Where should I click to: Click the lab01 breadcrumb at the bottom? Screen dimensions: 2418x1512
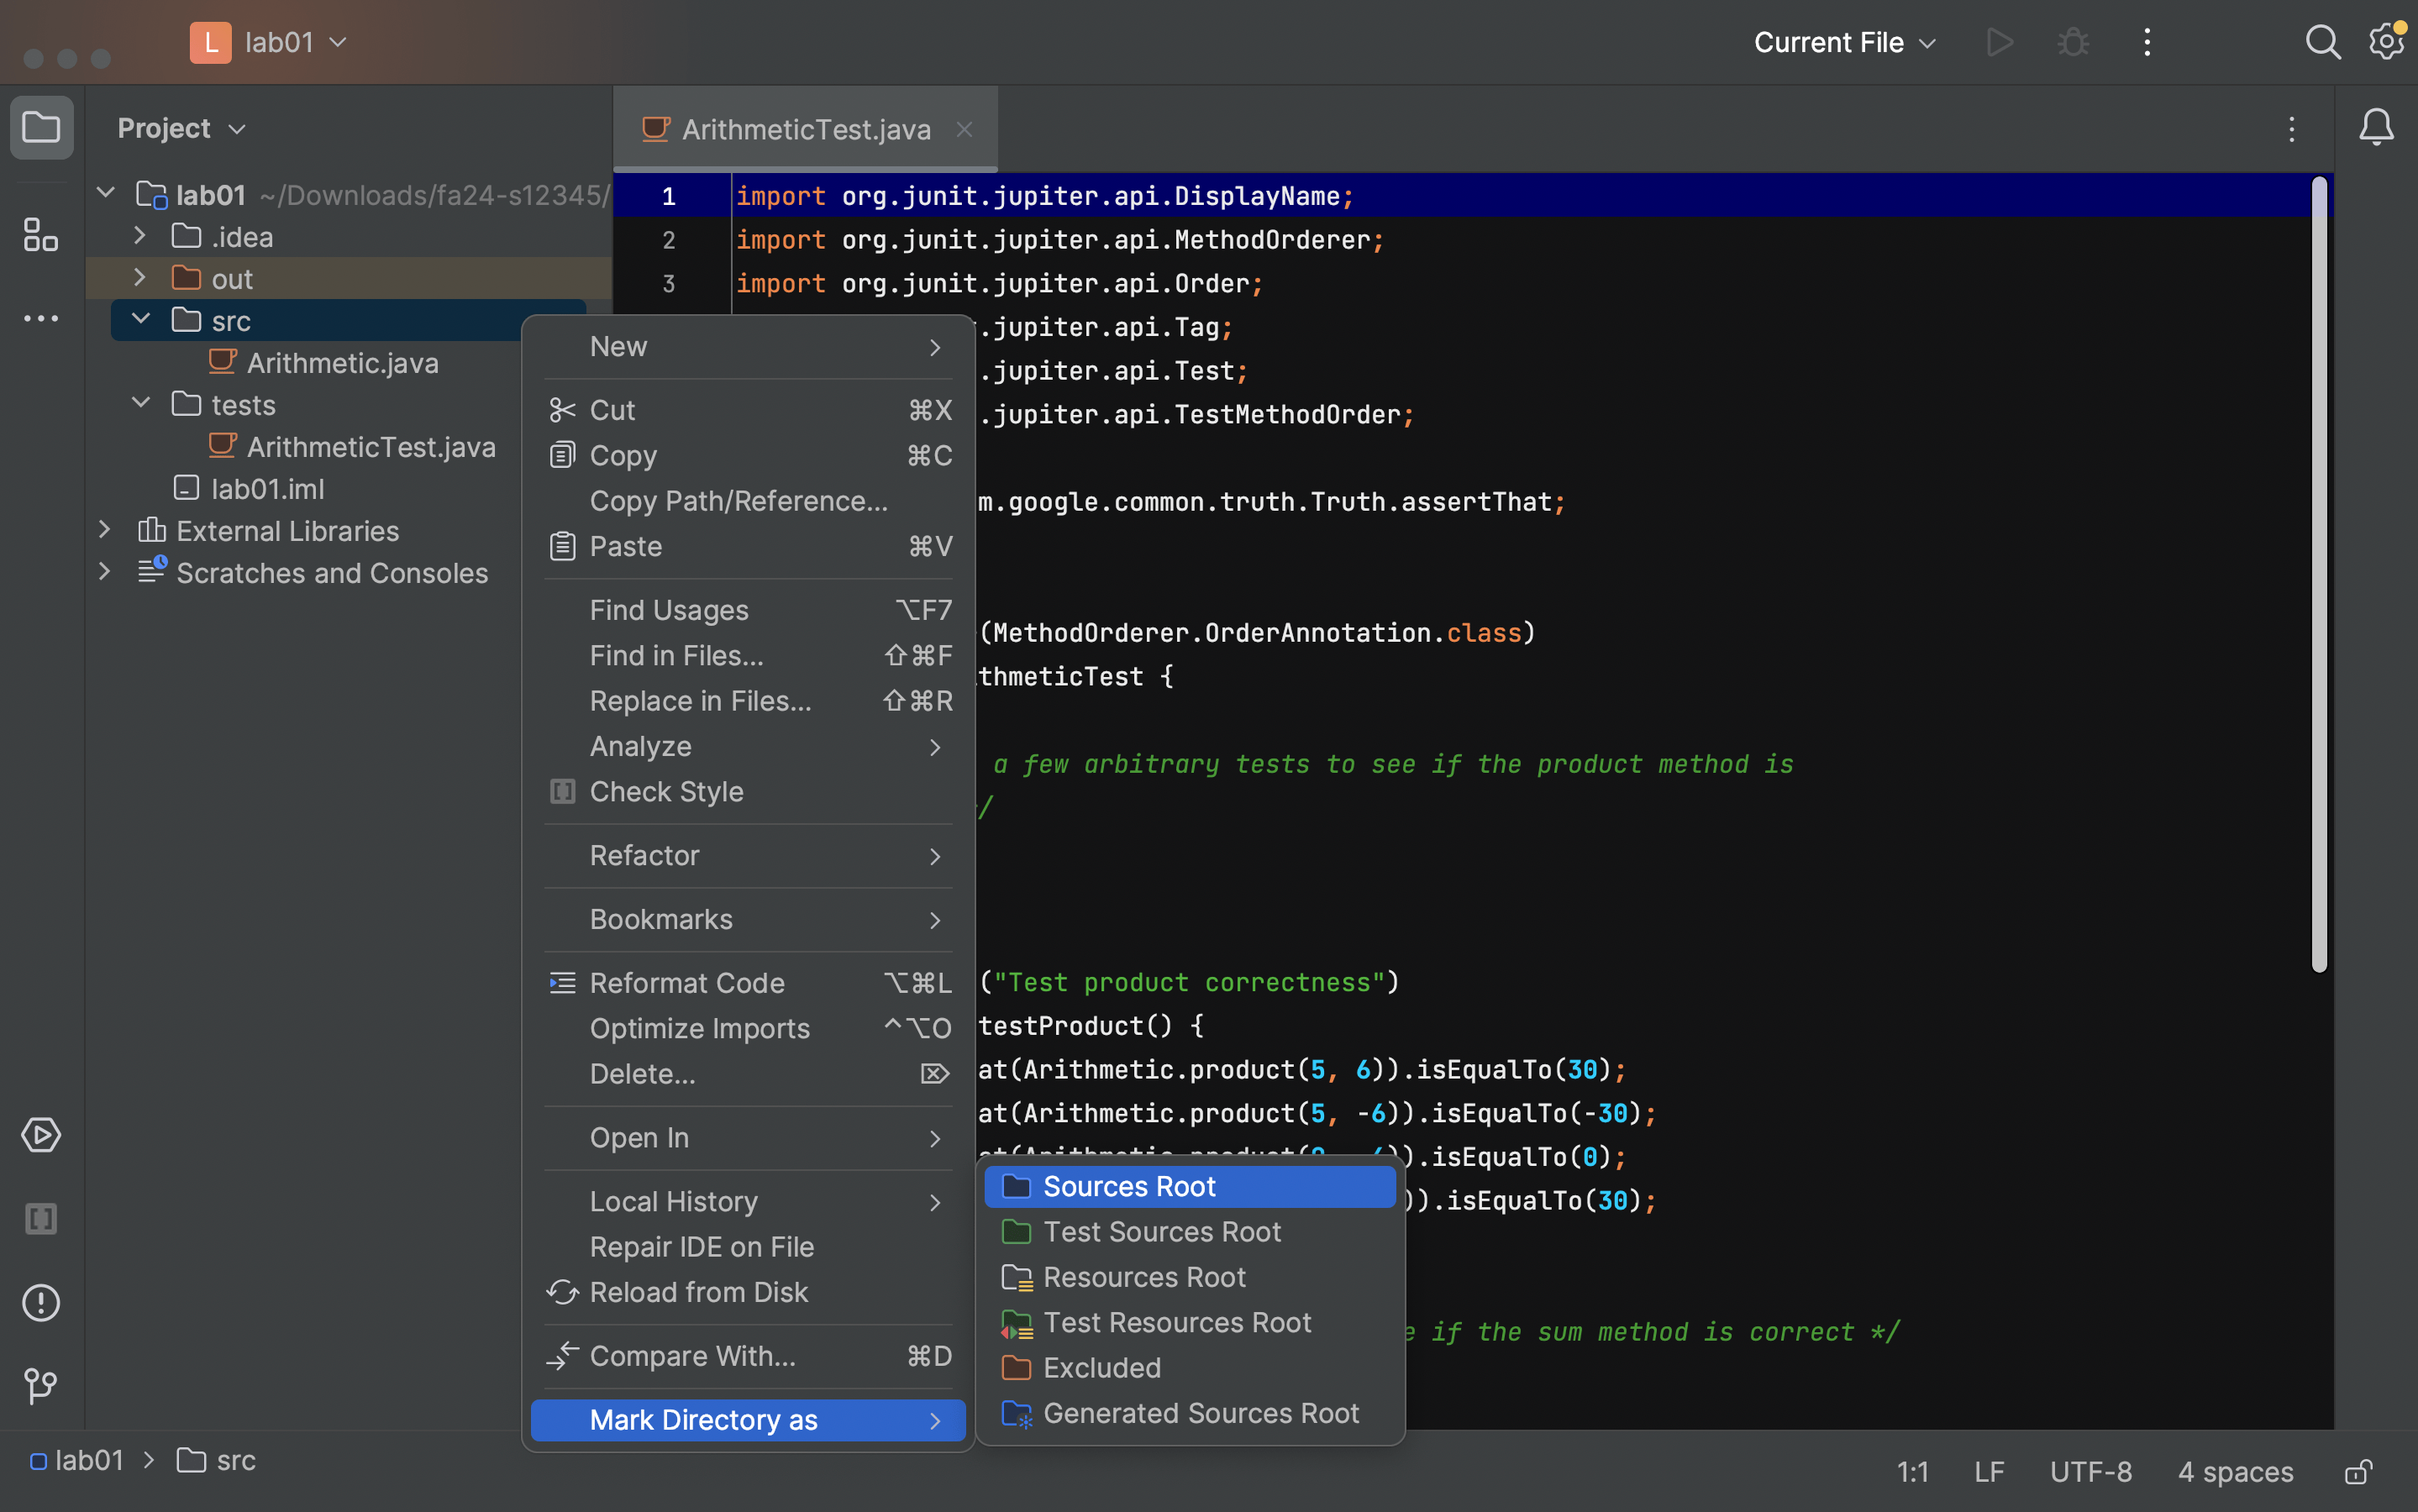(90, 1460)
